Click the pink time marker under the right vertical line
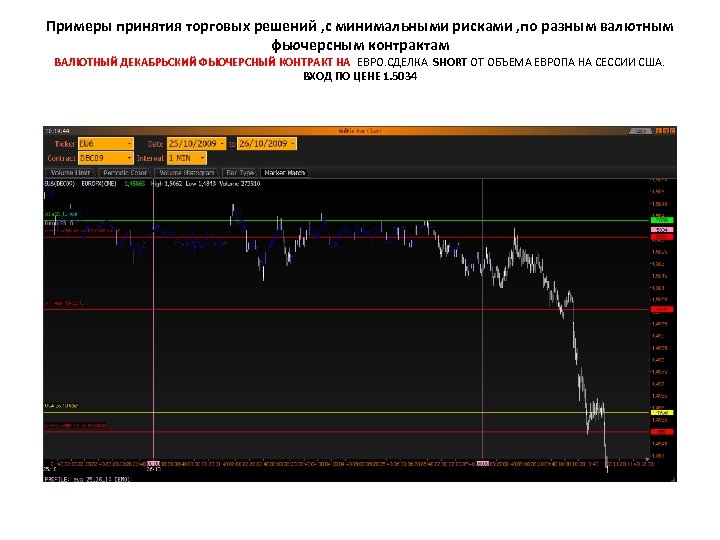Screen dimensions: 720x540 [483, 464]
